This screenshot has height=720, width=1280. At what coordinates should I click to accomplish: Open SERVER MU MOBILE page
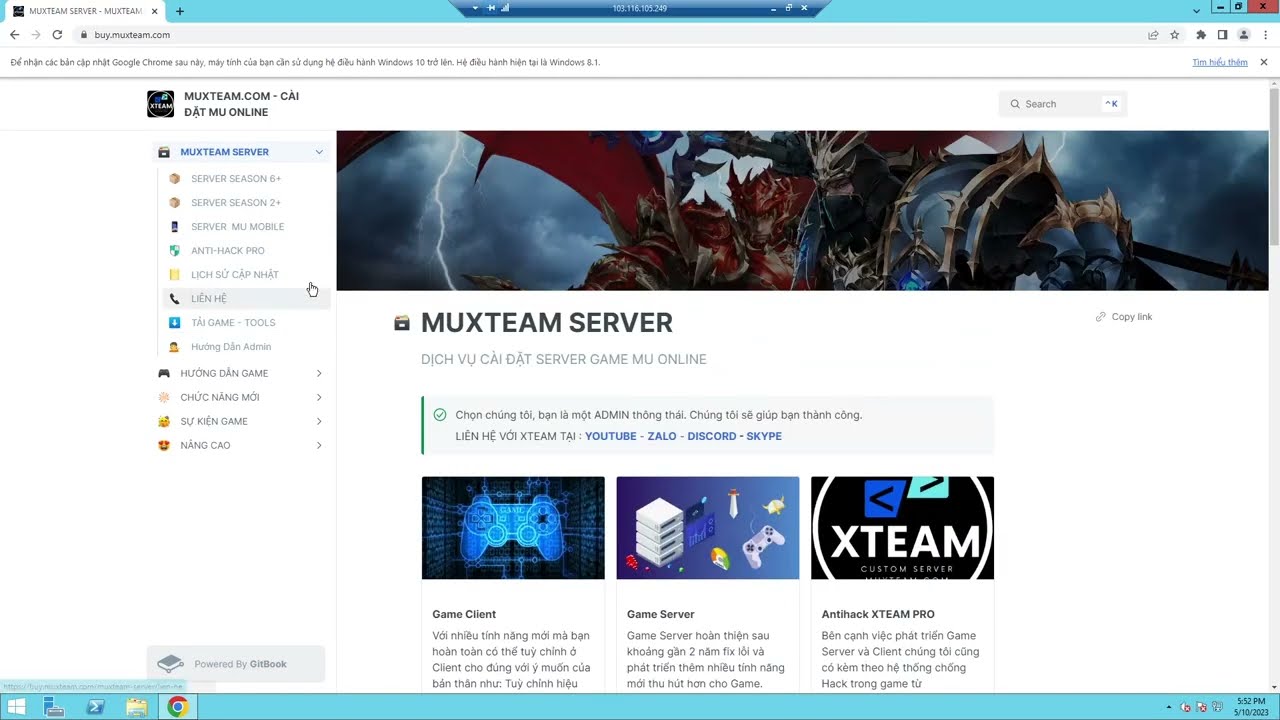tap(238, 227)
